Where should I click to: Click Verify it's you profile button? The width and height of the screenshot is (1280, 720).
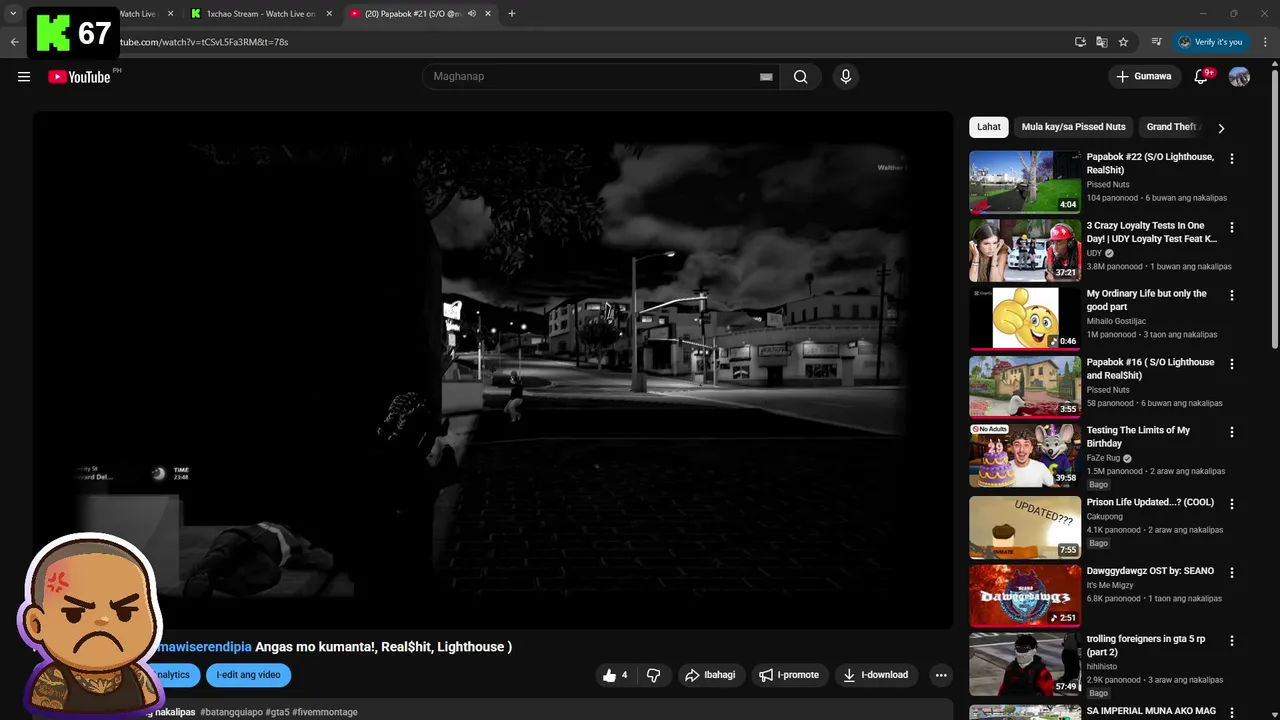pyautogui.click(x=1210, y=42)
